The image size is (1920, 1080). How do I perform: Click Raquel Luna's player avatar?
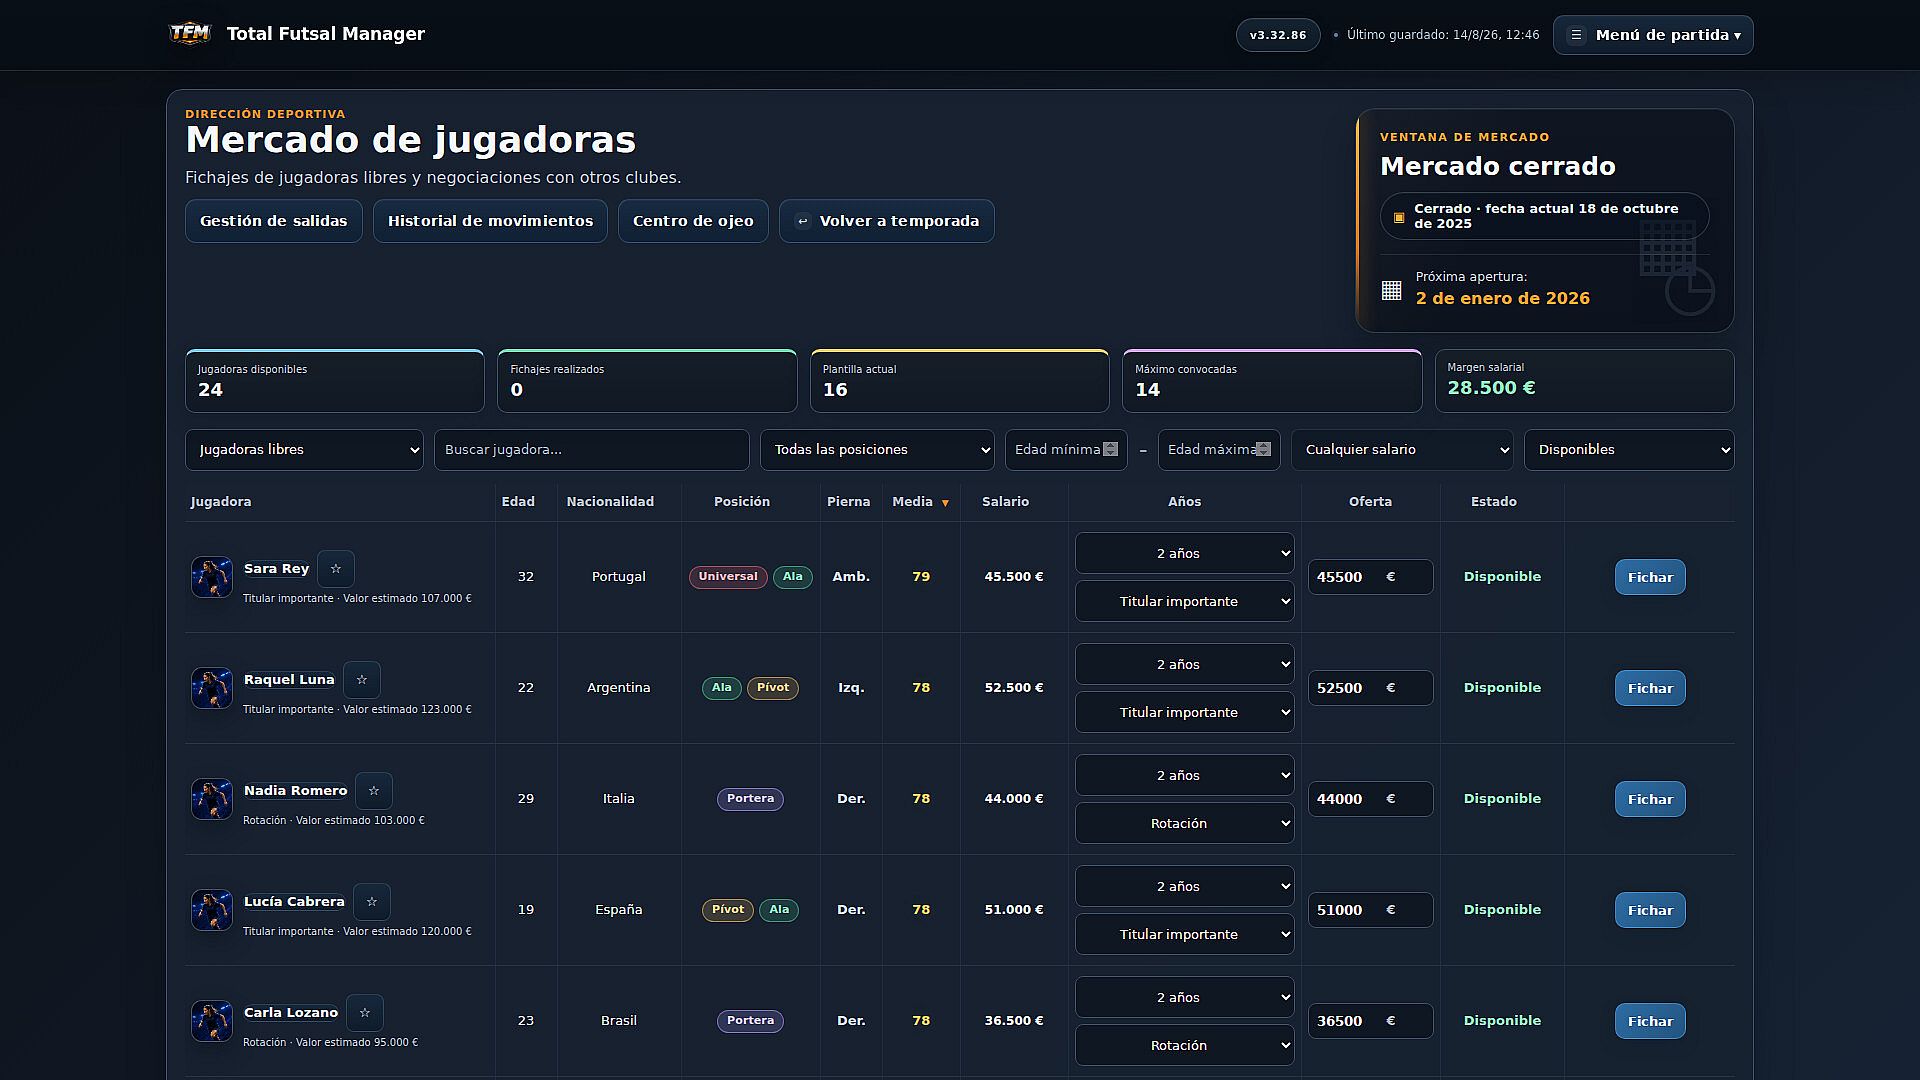click(212, 688)
